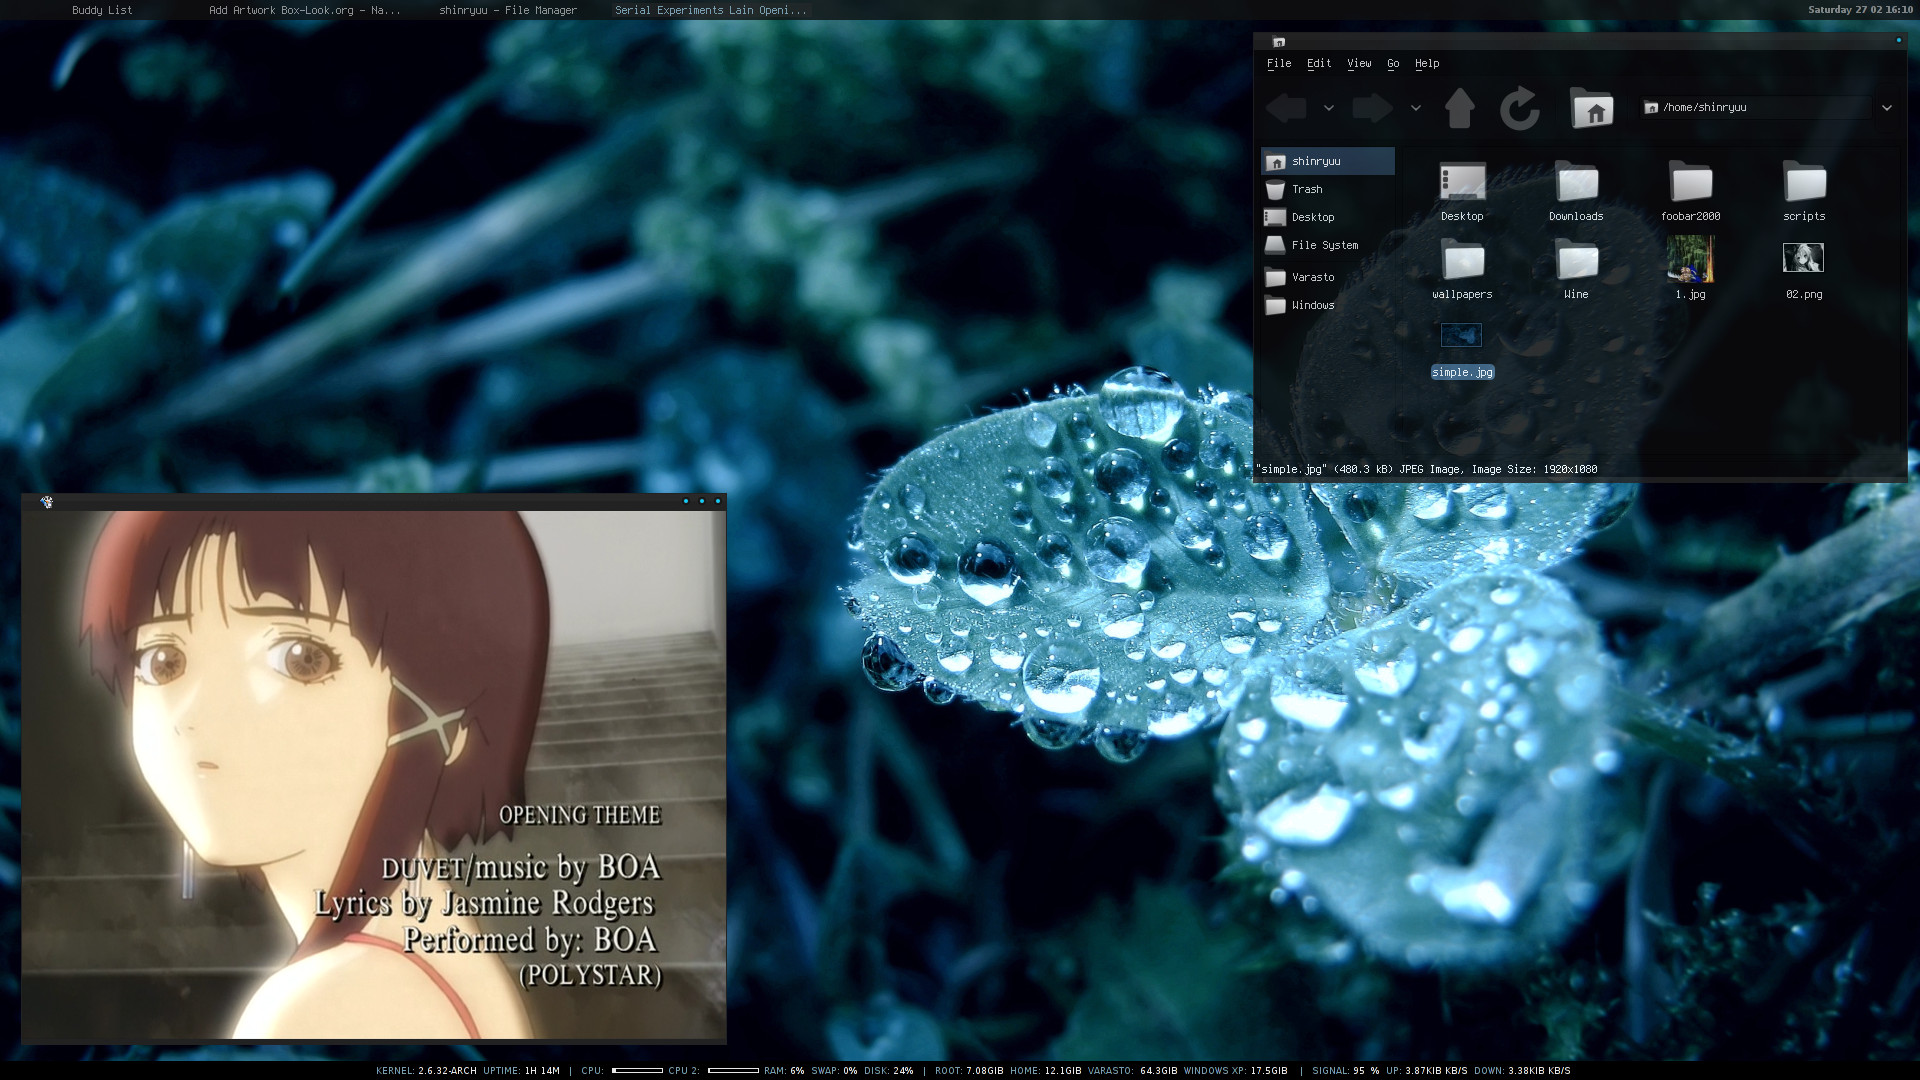Image resolution: width=1920 pixels, height=1080 pixels.
Task: Switch to Serial Experiments Lain task
Action: coord(710,10)
